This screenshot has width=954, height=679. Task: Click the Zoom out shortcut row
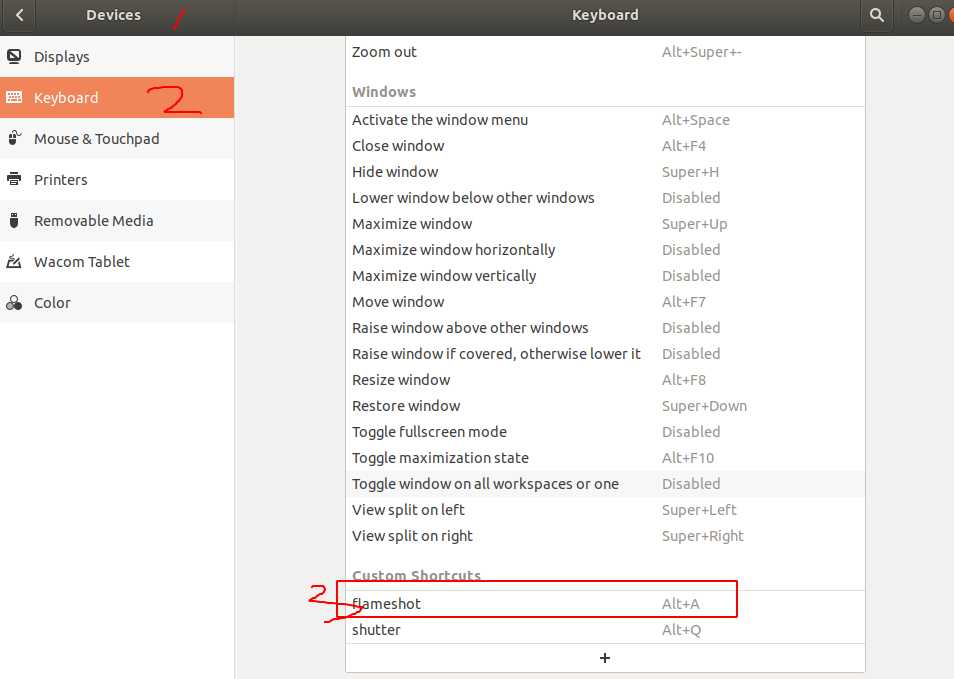[605, 52]
